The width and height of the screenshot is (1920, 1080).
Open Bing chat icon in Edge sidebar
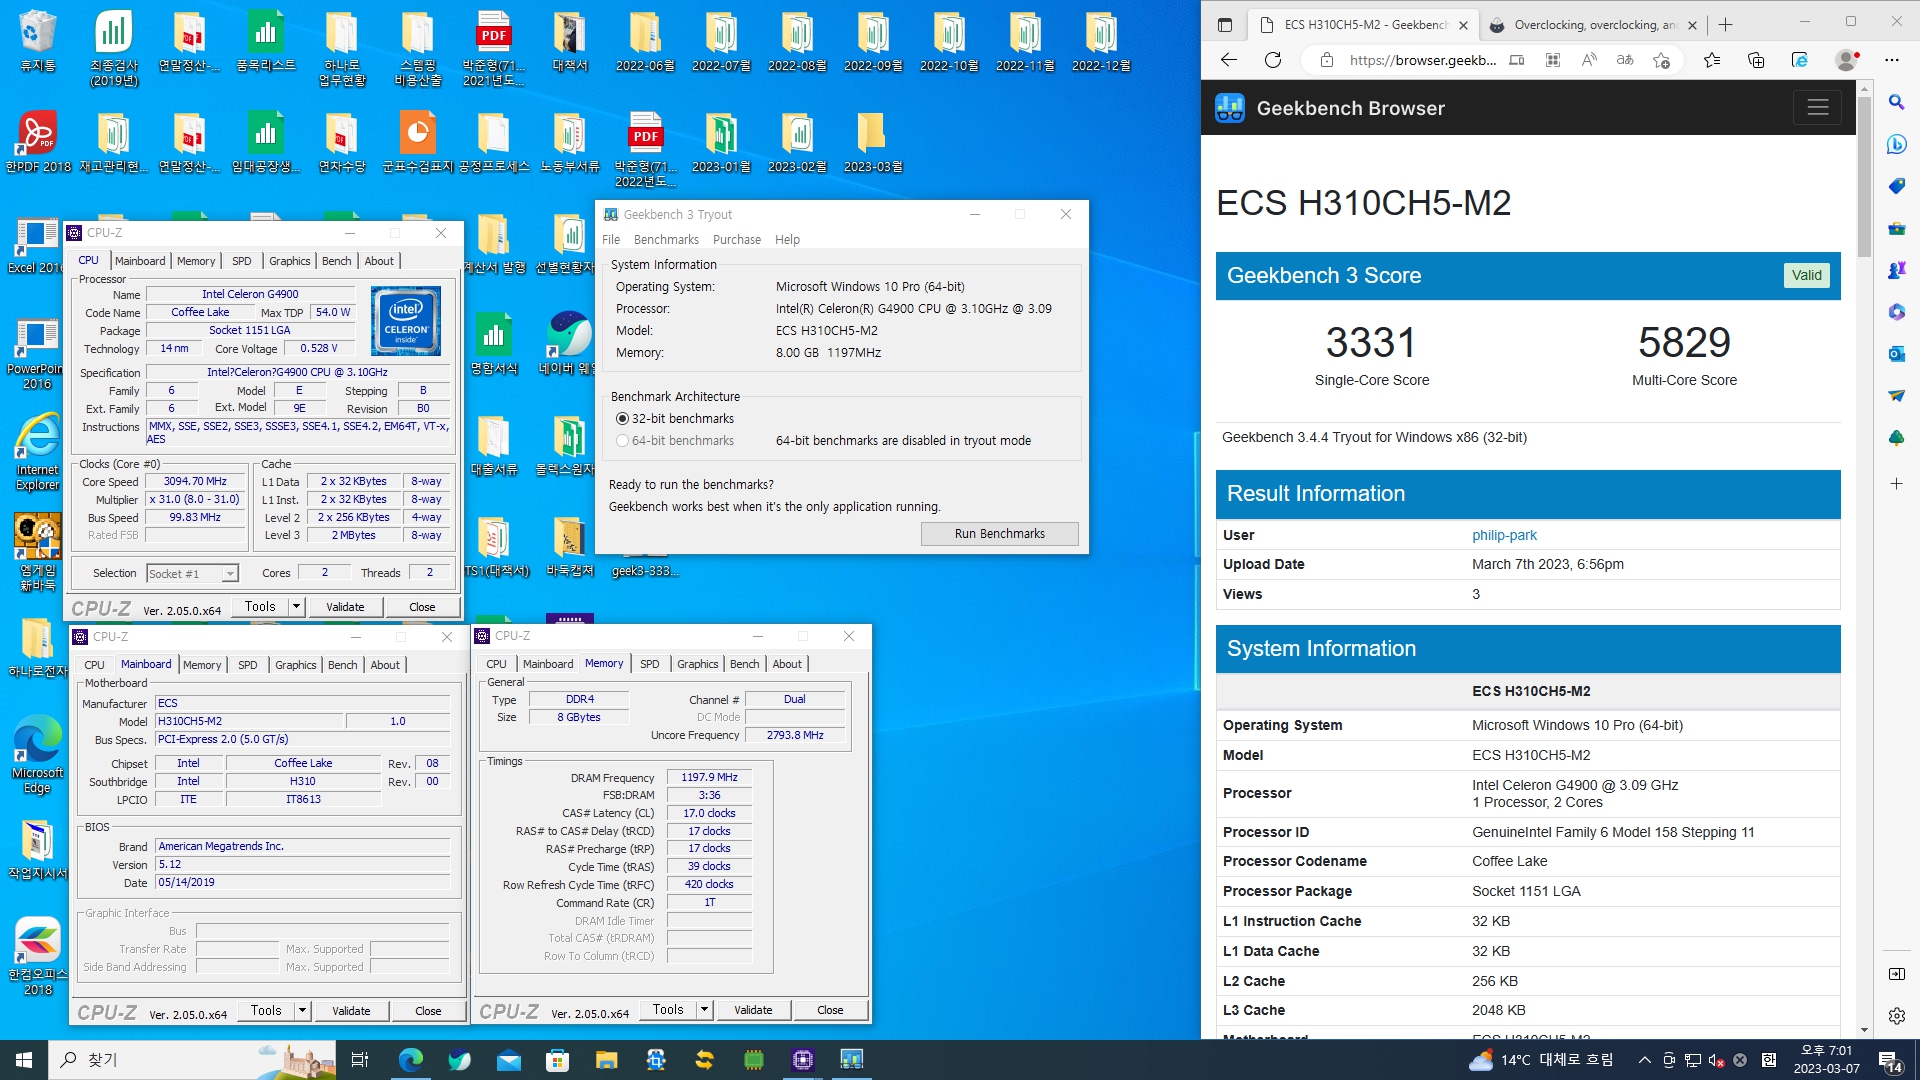click(x=1896, y=144)
